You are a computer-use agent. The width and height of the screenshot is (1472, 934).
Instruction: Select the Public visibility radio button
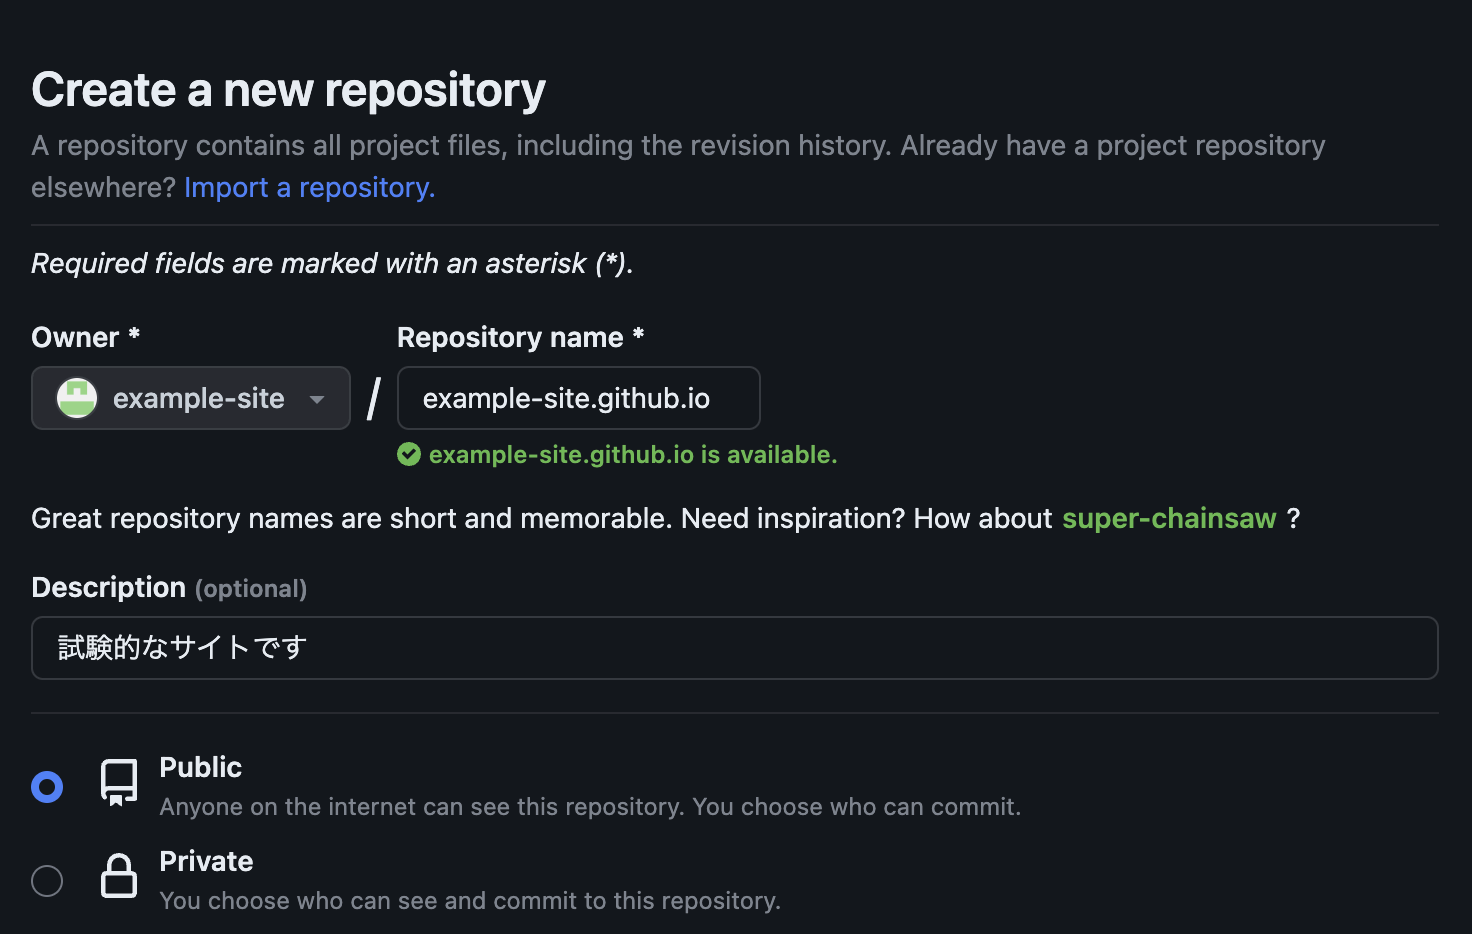(47, 786)
